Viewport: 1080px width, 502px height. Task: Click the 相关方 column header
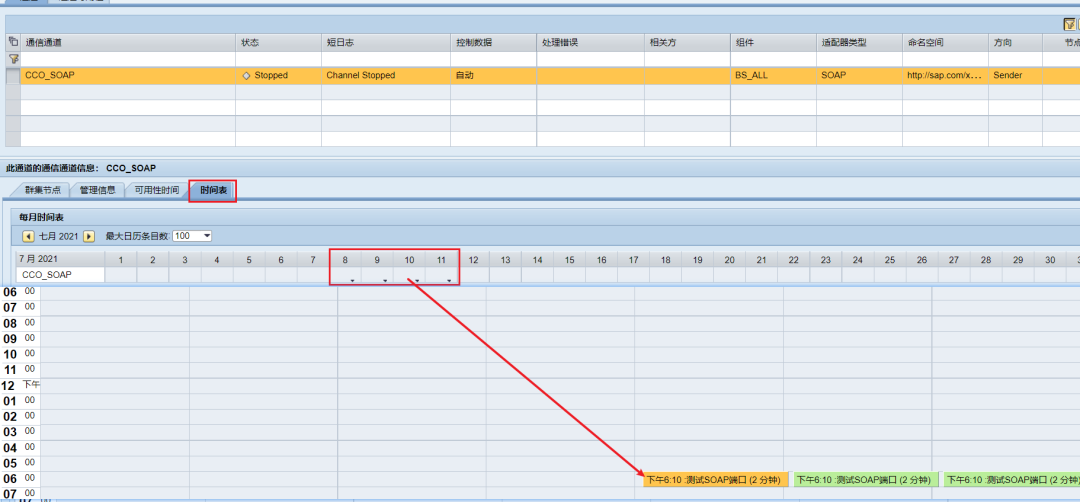pos(687,43)
